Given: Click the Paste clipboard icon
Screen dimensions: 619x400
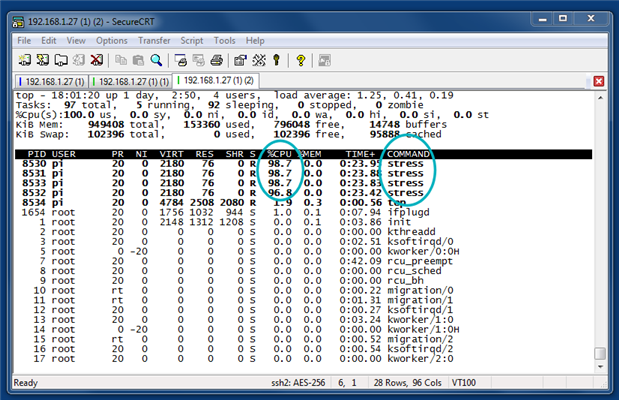Looking at the screenshot, I should (x=138, y=60).
